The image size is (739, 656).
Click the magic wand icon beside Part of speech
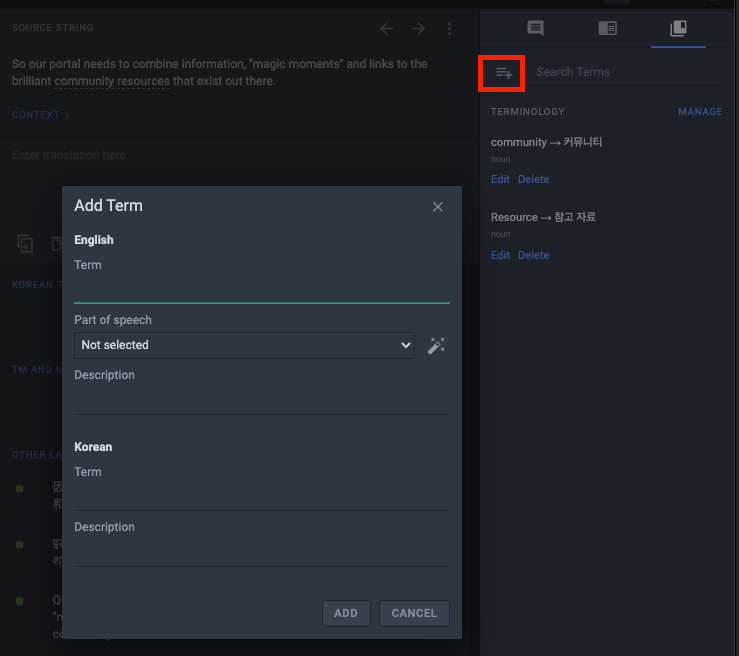coord(436,345)
